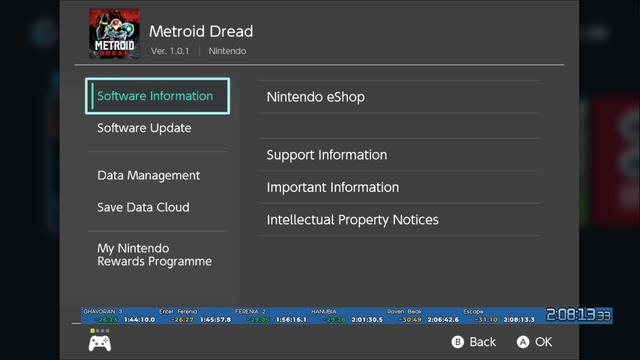Click the 1:45:57.8 split time
The width and height of the screenshot is (640, 360).
(216, 320)
